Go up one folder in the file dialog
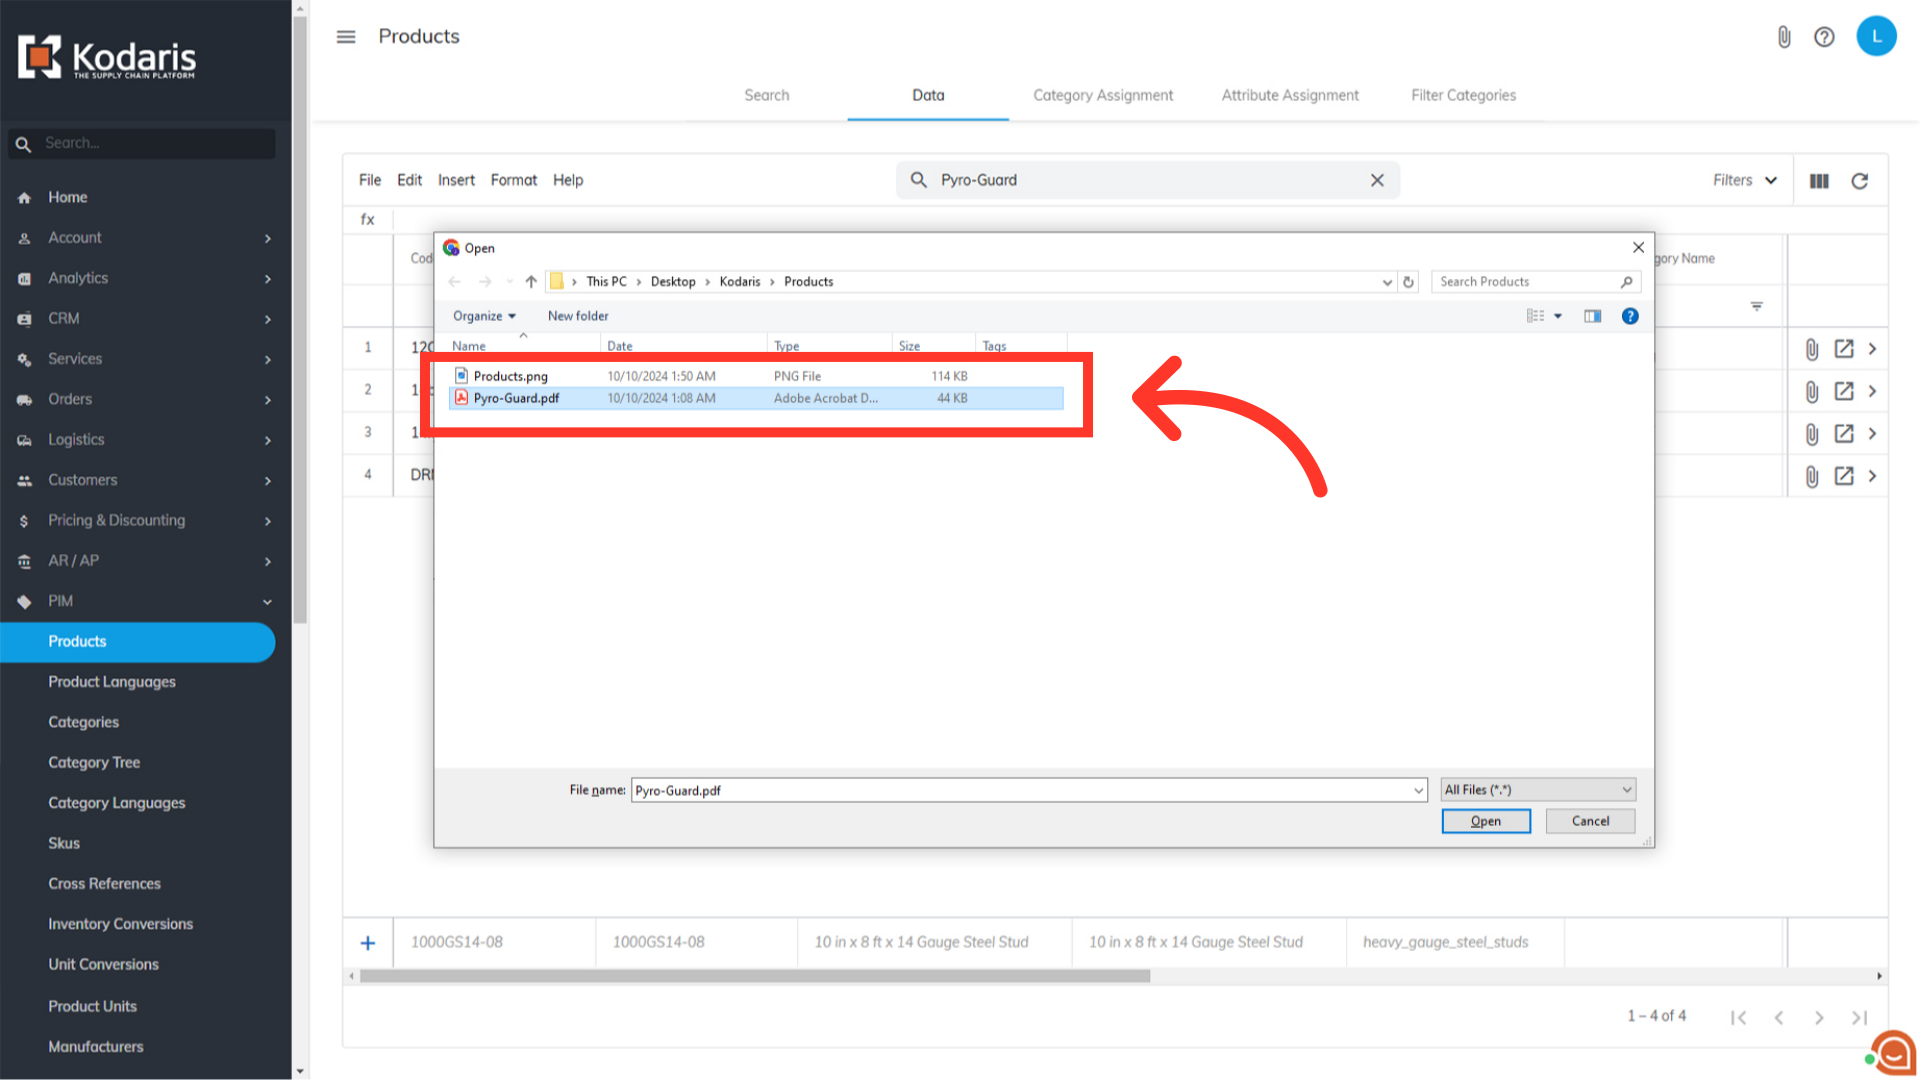 (531, 282)
